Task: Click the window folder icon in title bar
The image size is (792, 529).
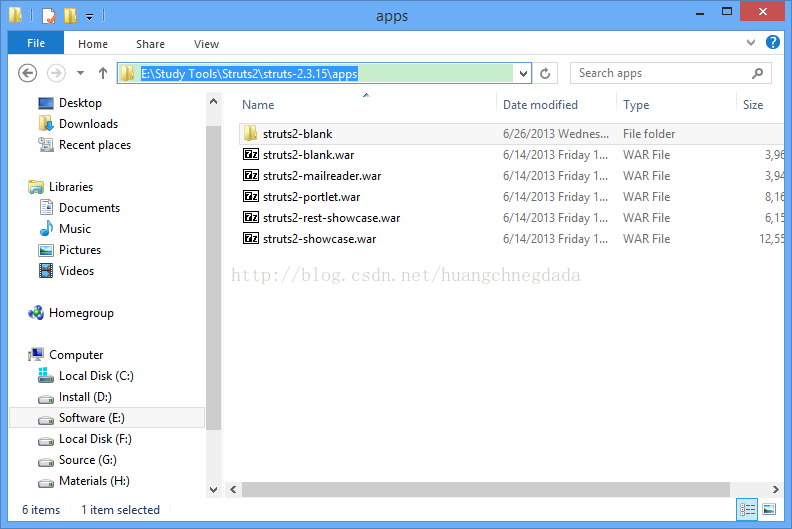Action: click(x=16, y=15)
